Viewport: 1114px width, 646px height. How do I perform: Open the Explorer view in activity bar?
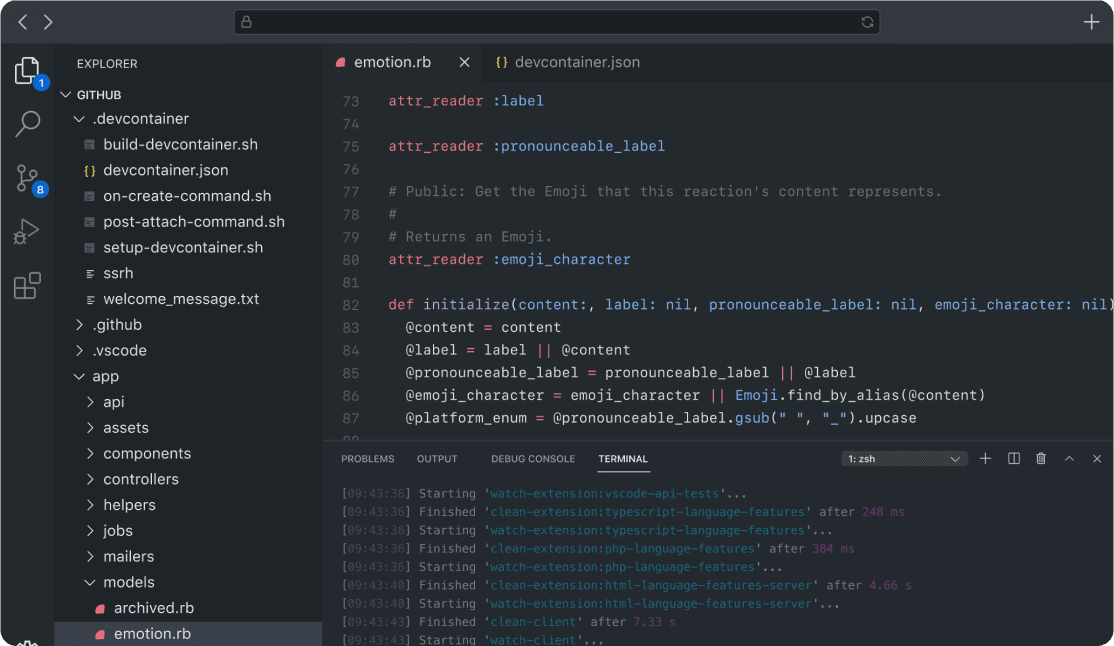pos(27,71)
